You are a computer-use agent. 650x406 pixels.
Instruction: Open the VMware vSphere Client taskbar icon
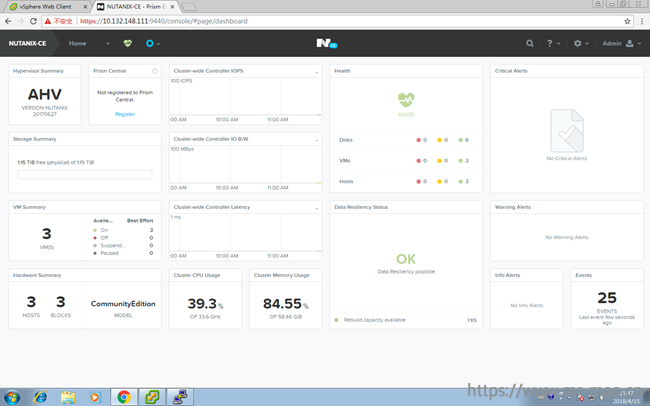pyautogui.click(x=152, y=397)
